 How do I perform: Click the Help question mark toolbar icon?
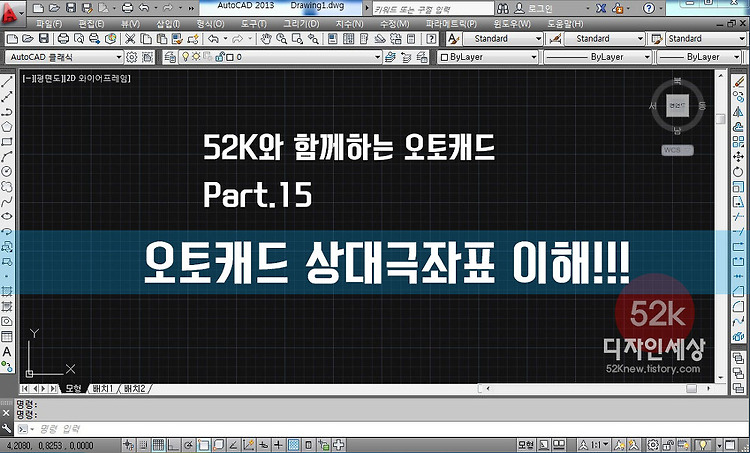432,39
